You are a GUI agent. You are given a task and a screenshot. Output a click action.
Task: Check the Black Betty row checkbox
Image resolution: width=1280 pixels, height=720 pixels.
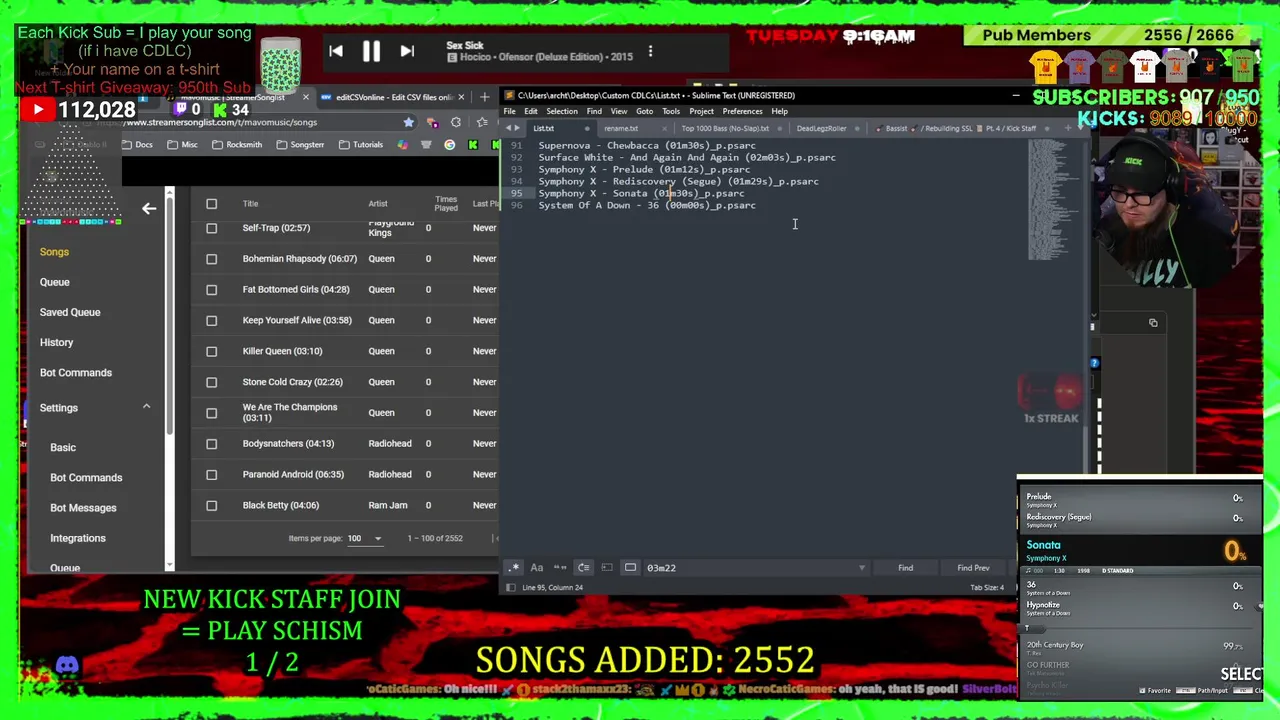211,505
